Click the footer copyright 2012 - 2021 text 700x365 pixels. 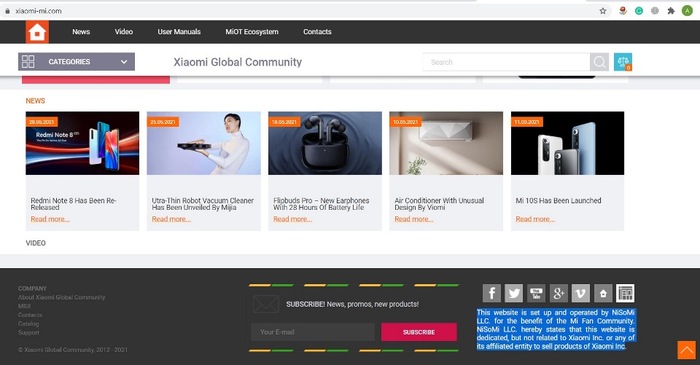click(x=73, y=350)
